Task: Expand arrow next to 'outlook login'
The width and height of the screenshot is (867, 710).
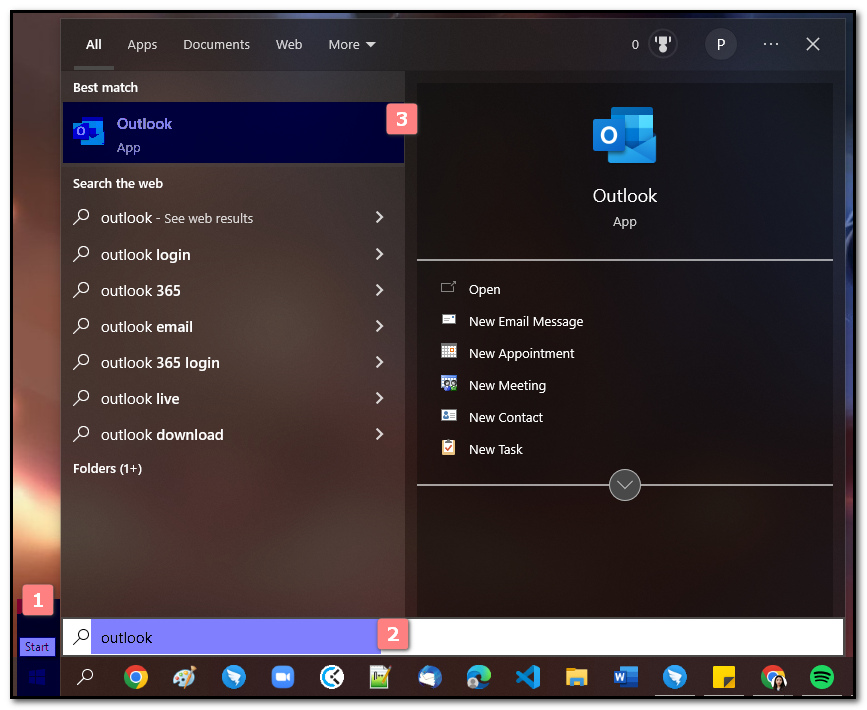Action: pyautogui.click(x=379, y=254)
